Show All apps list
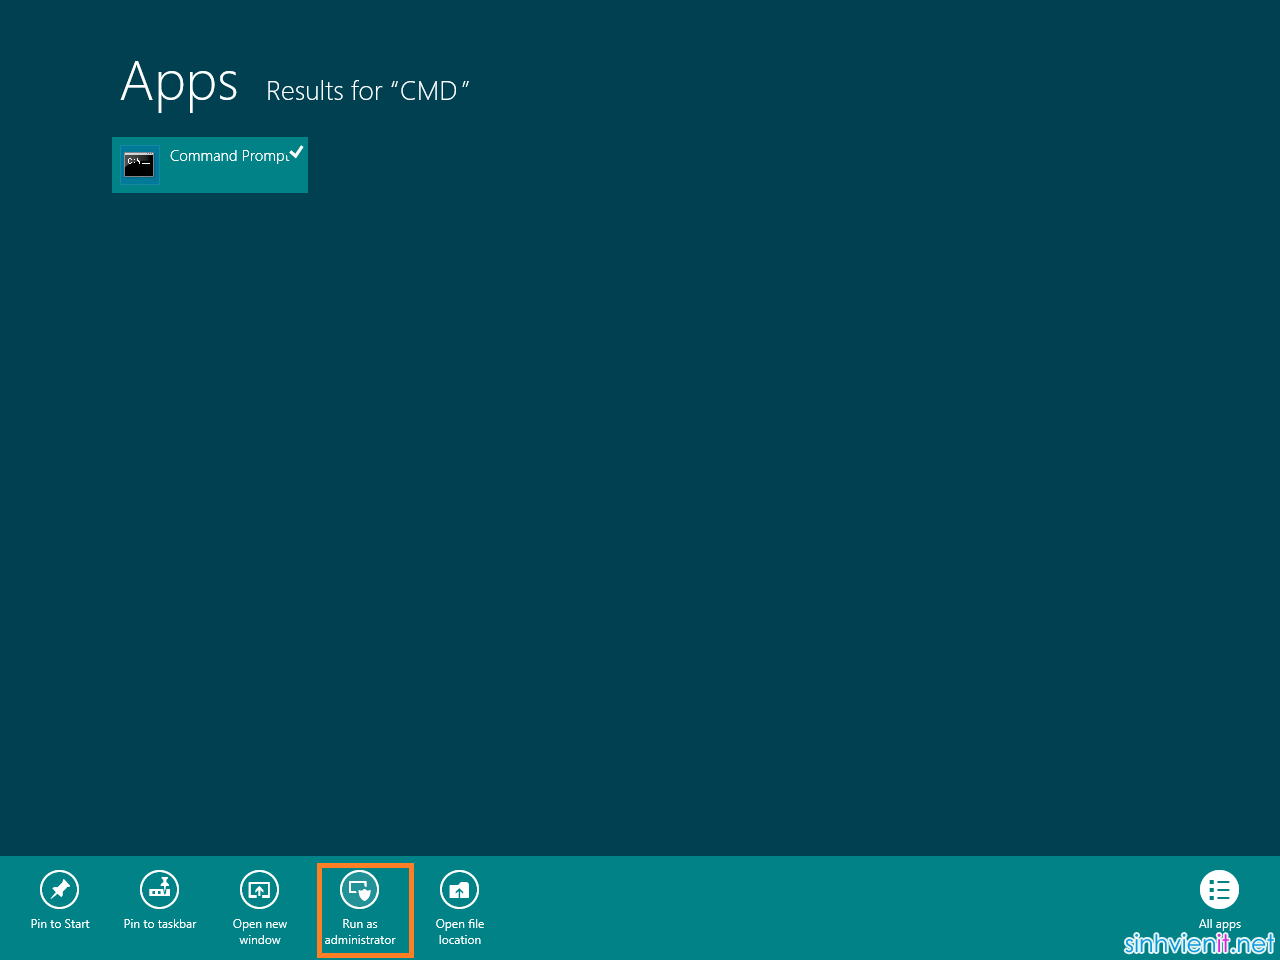This screenshot has width=1280, height=960. [x=1220, y=901]
